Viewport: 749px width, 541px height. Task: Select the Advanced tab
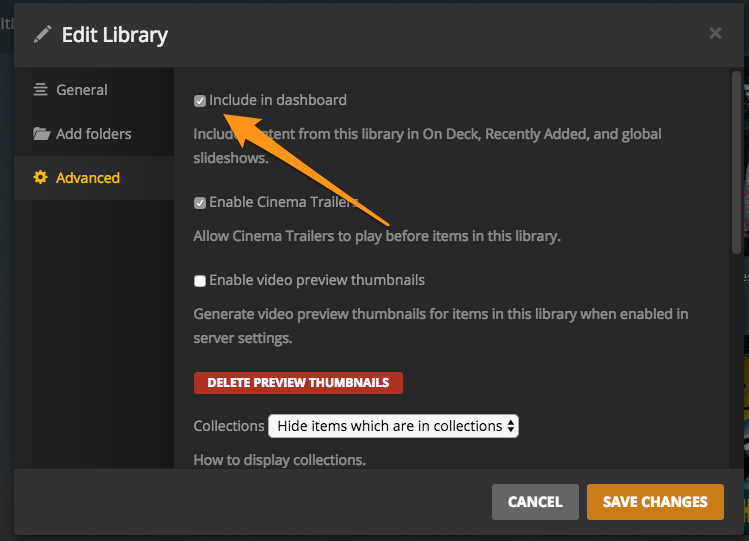click(94, 178)
